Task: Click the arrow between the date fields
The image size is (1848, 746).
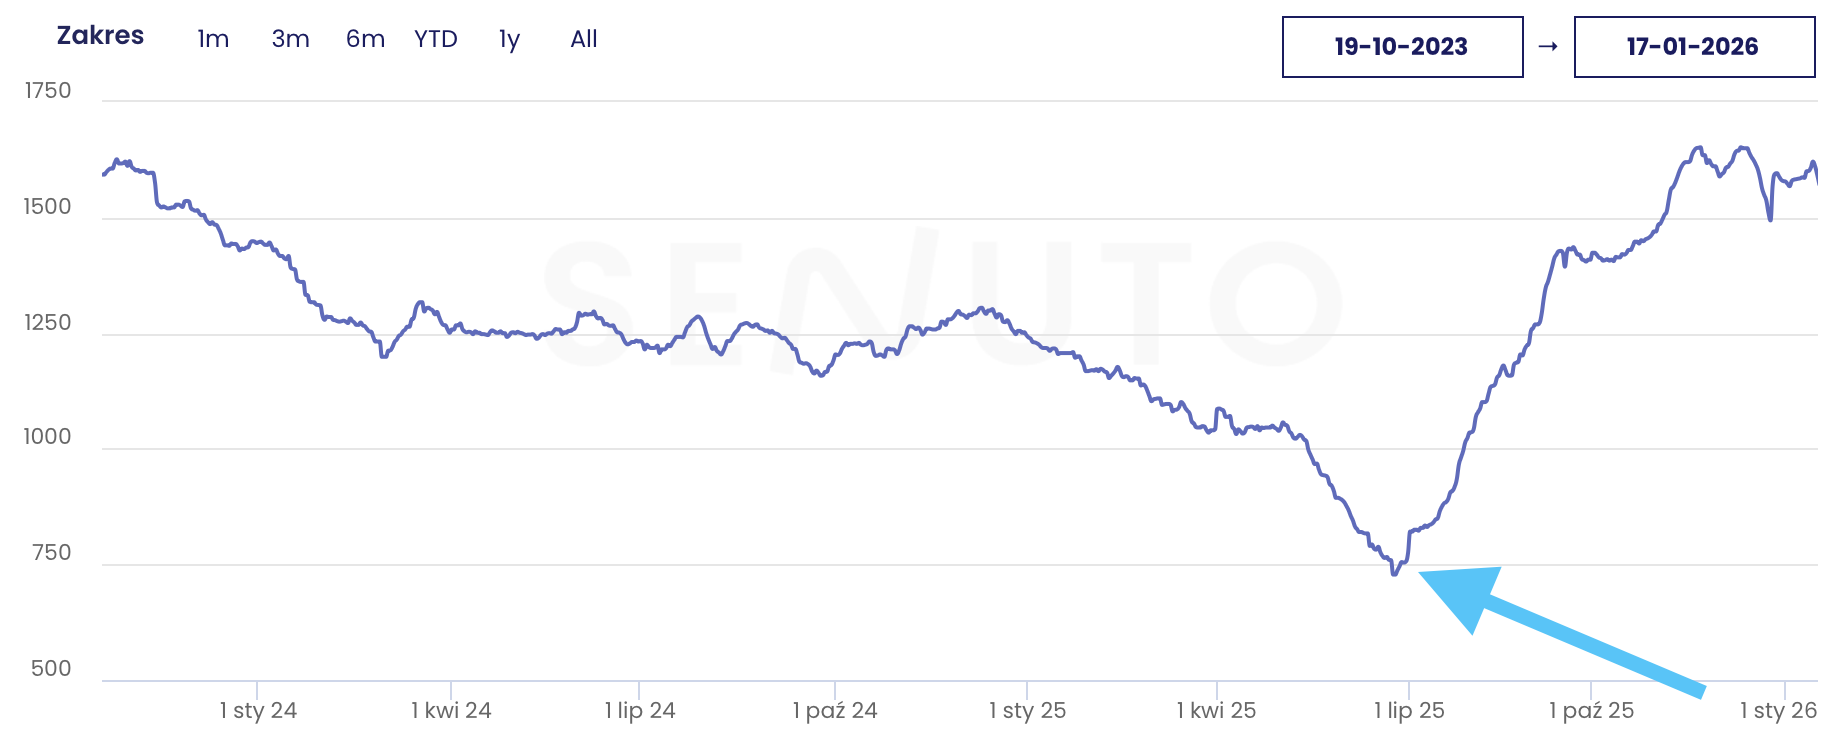Action: click(x=1548, y=47)
